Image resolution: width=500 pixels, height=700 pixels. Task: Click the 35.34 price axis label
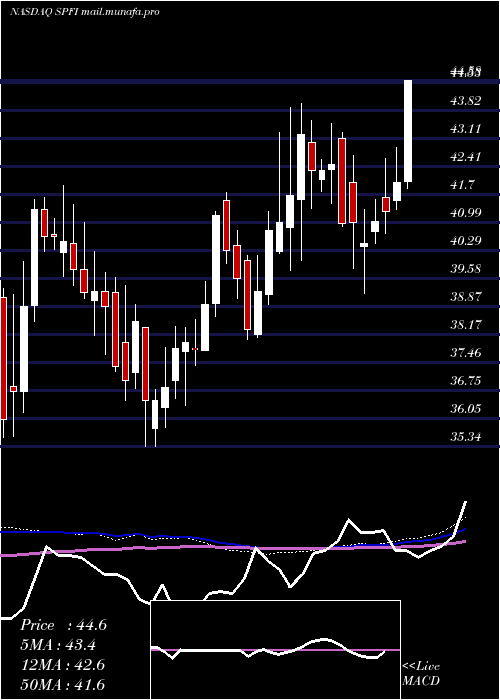coord(466,437)
